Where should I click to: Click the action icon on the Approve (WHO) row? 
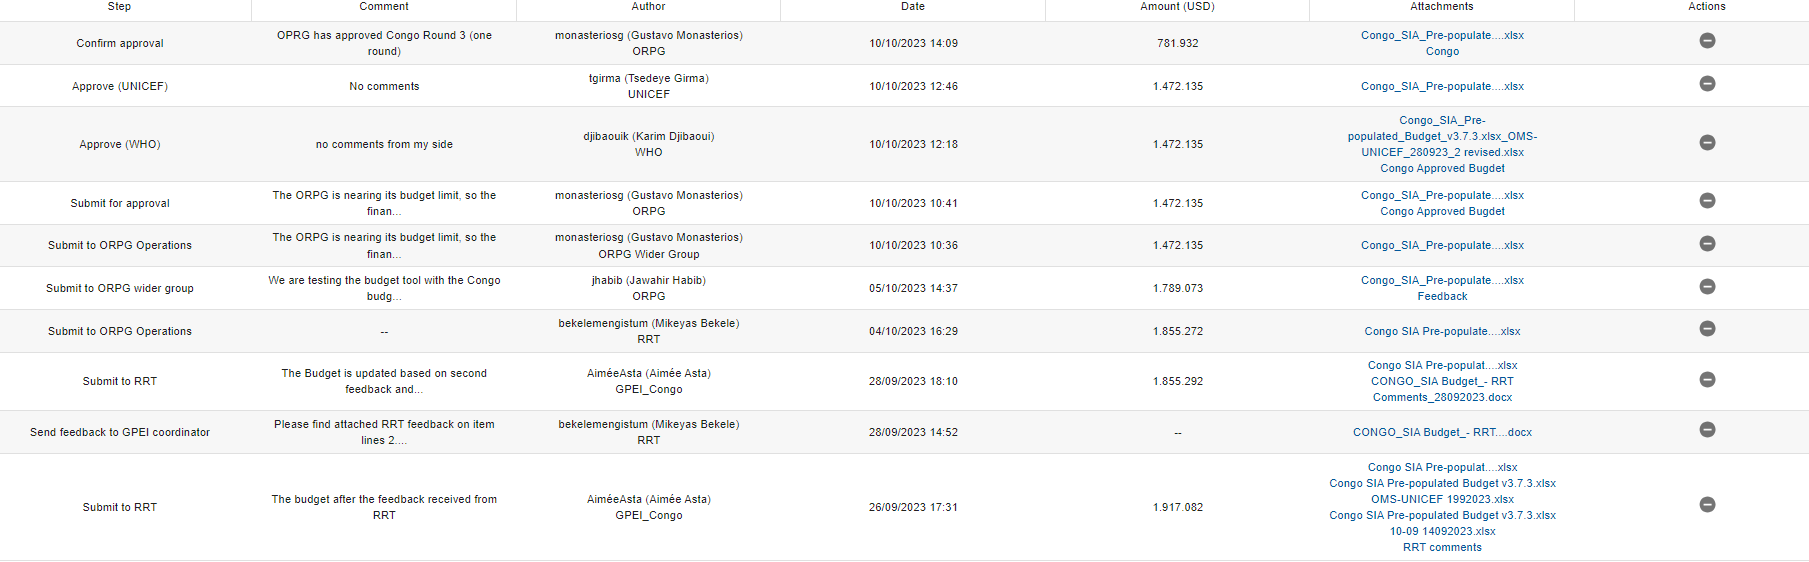click(x=1707, y=143)
